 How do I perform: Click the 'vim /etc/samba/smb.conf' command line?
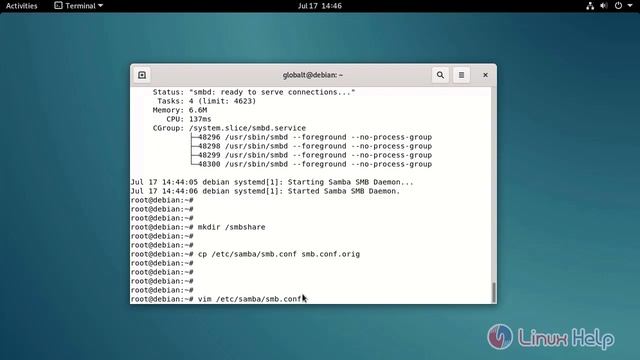pyautogui.click(x=216, y=299)
